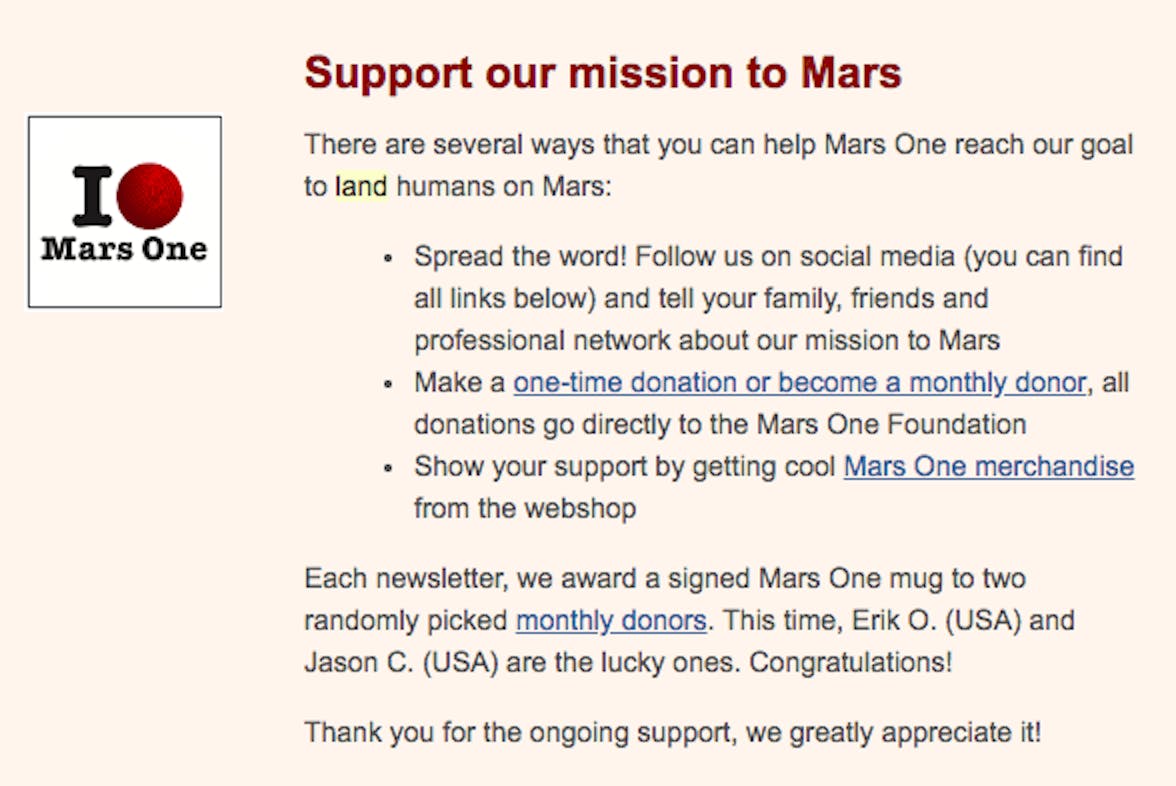The height and width of the screenshot is (786, 1176).
Task: Click the Congratulations! word
Action: click(x=850, y=663)
